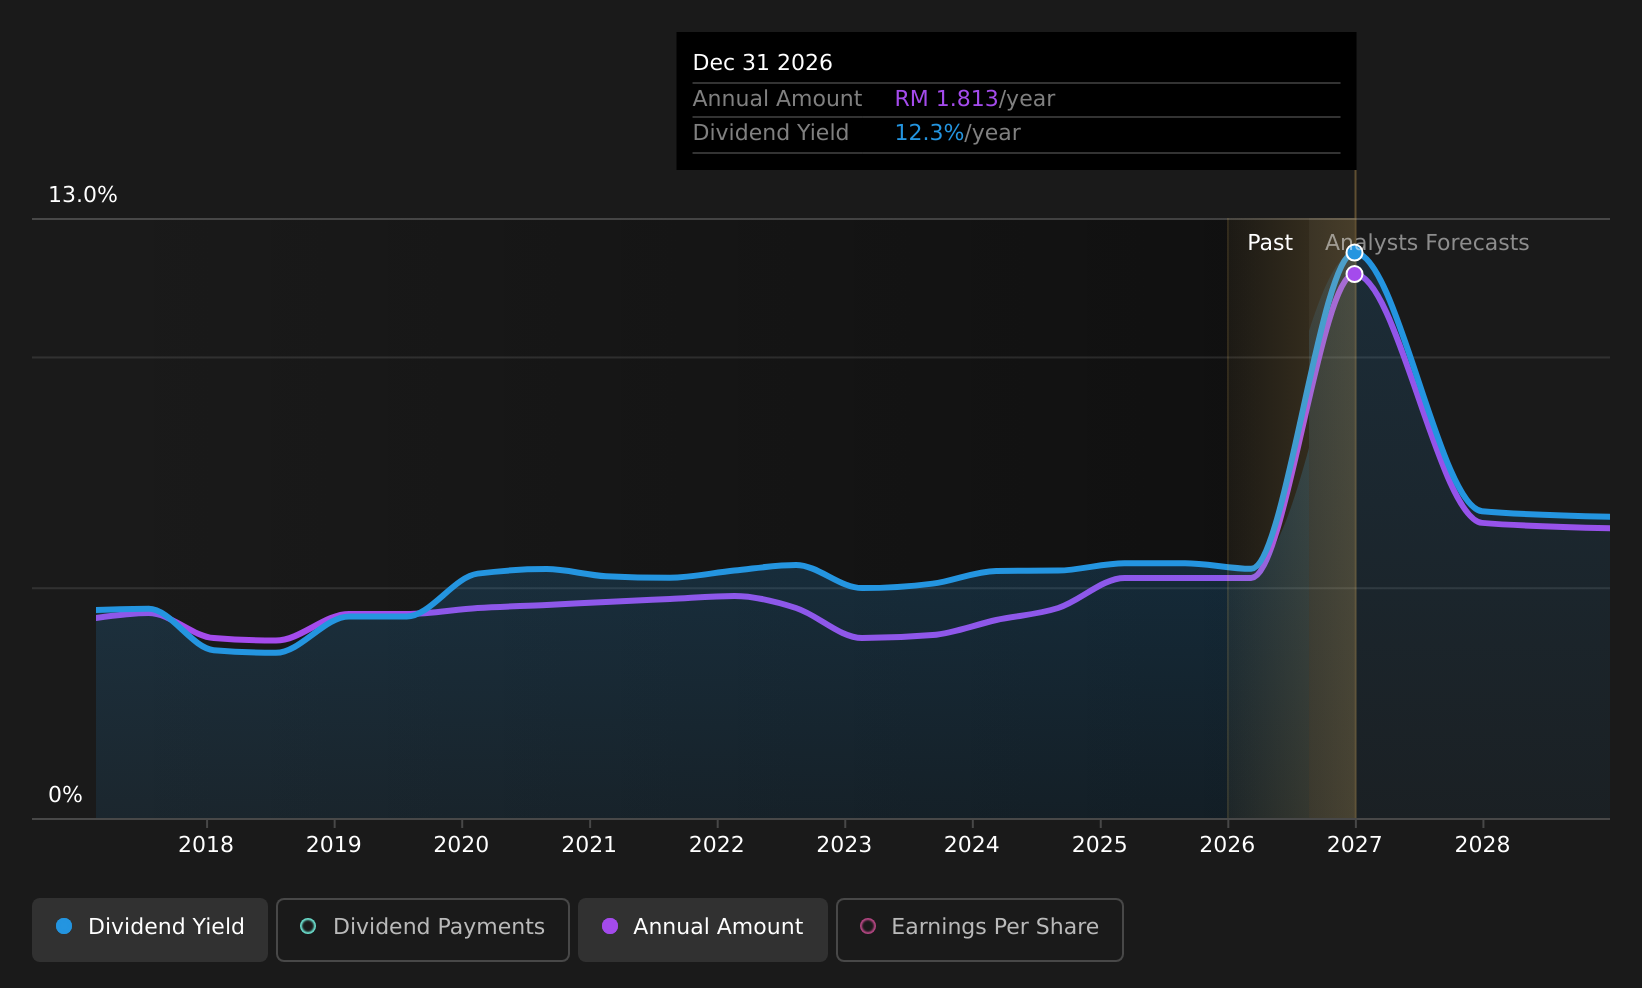Click the 13.0% y-axis label
Screen dimensions: 1642x988
click(x=83, y=195)
